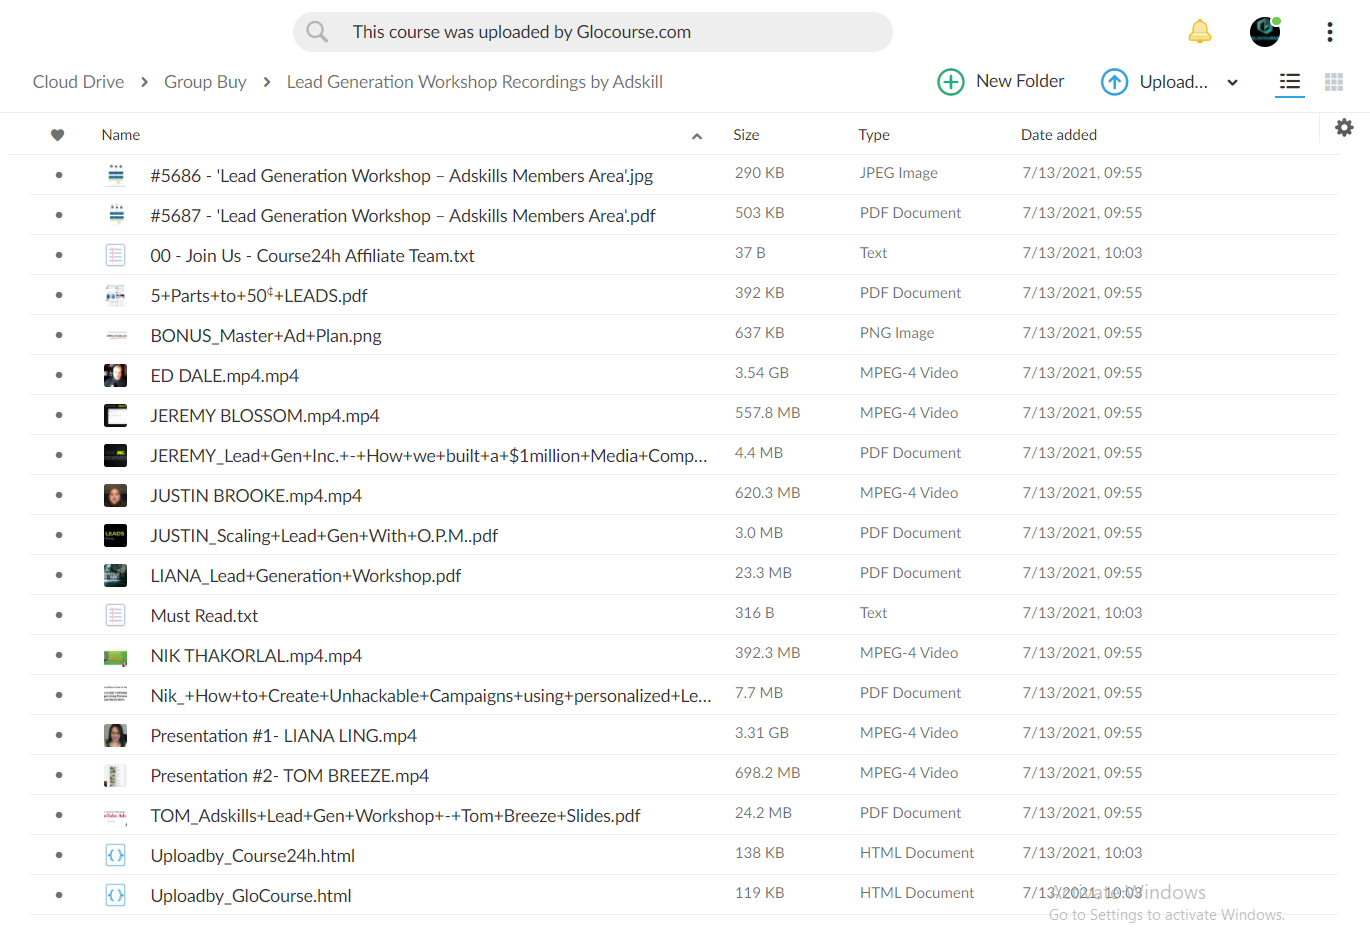
Task: Click current folder breadcrumb Lead Generation Workshop
Action: (x=475, y=82)
